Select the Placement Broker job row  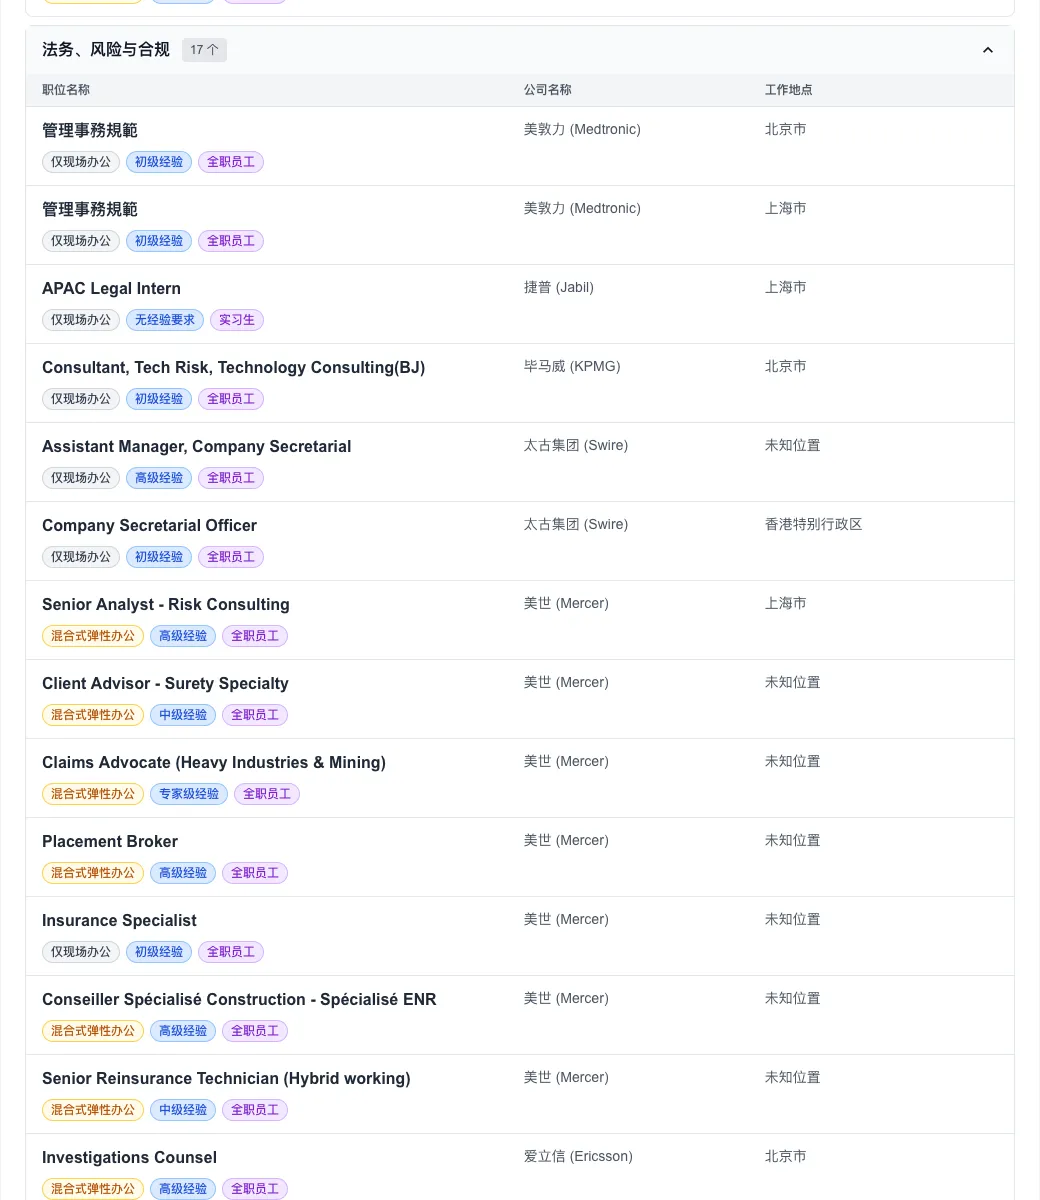520,857
